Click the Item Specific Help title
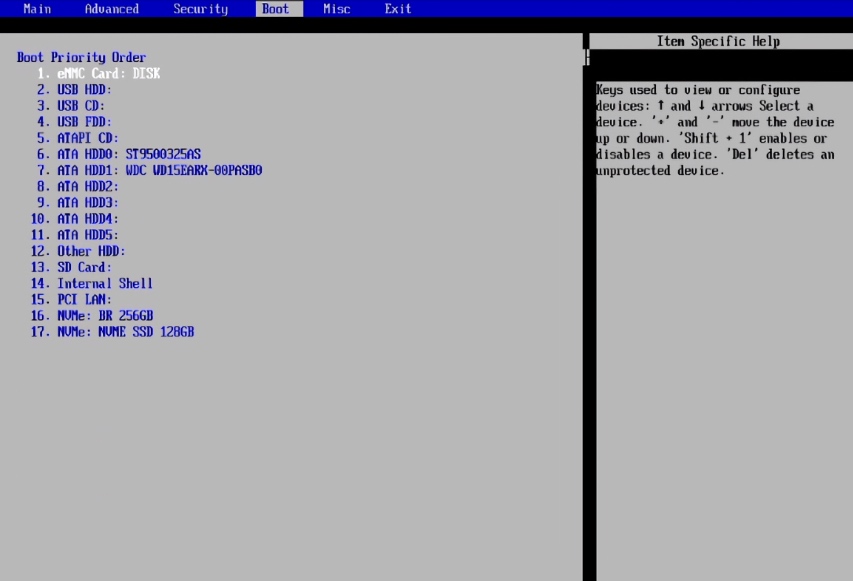This screenshot has width=853, height=581. click(x=718, y=41)
